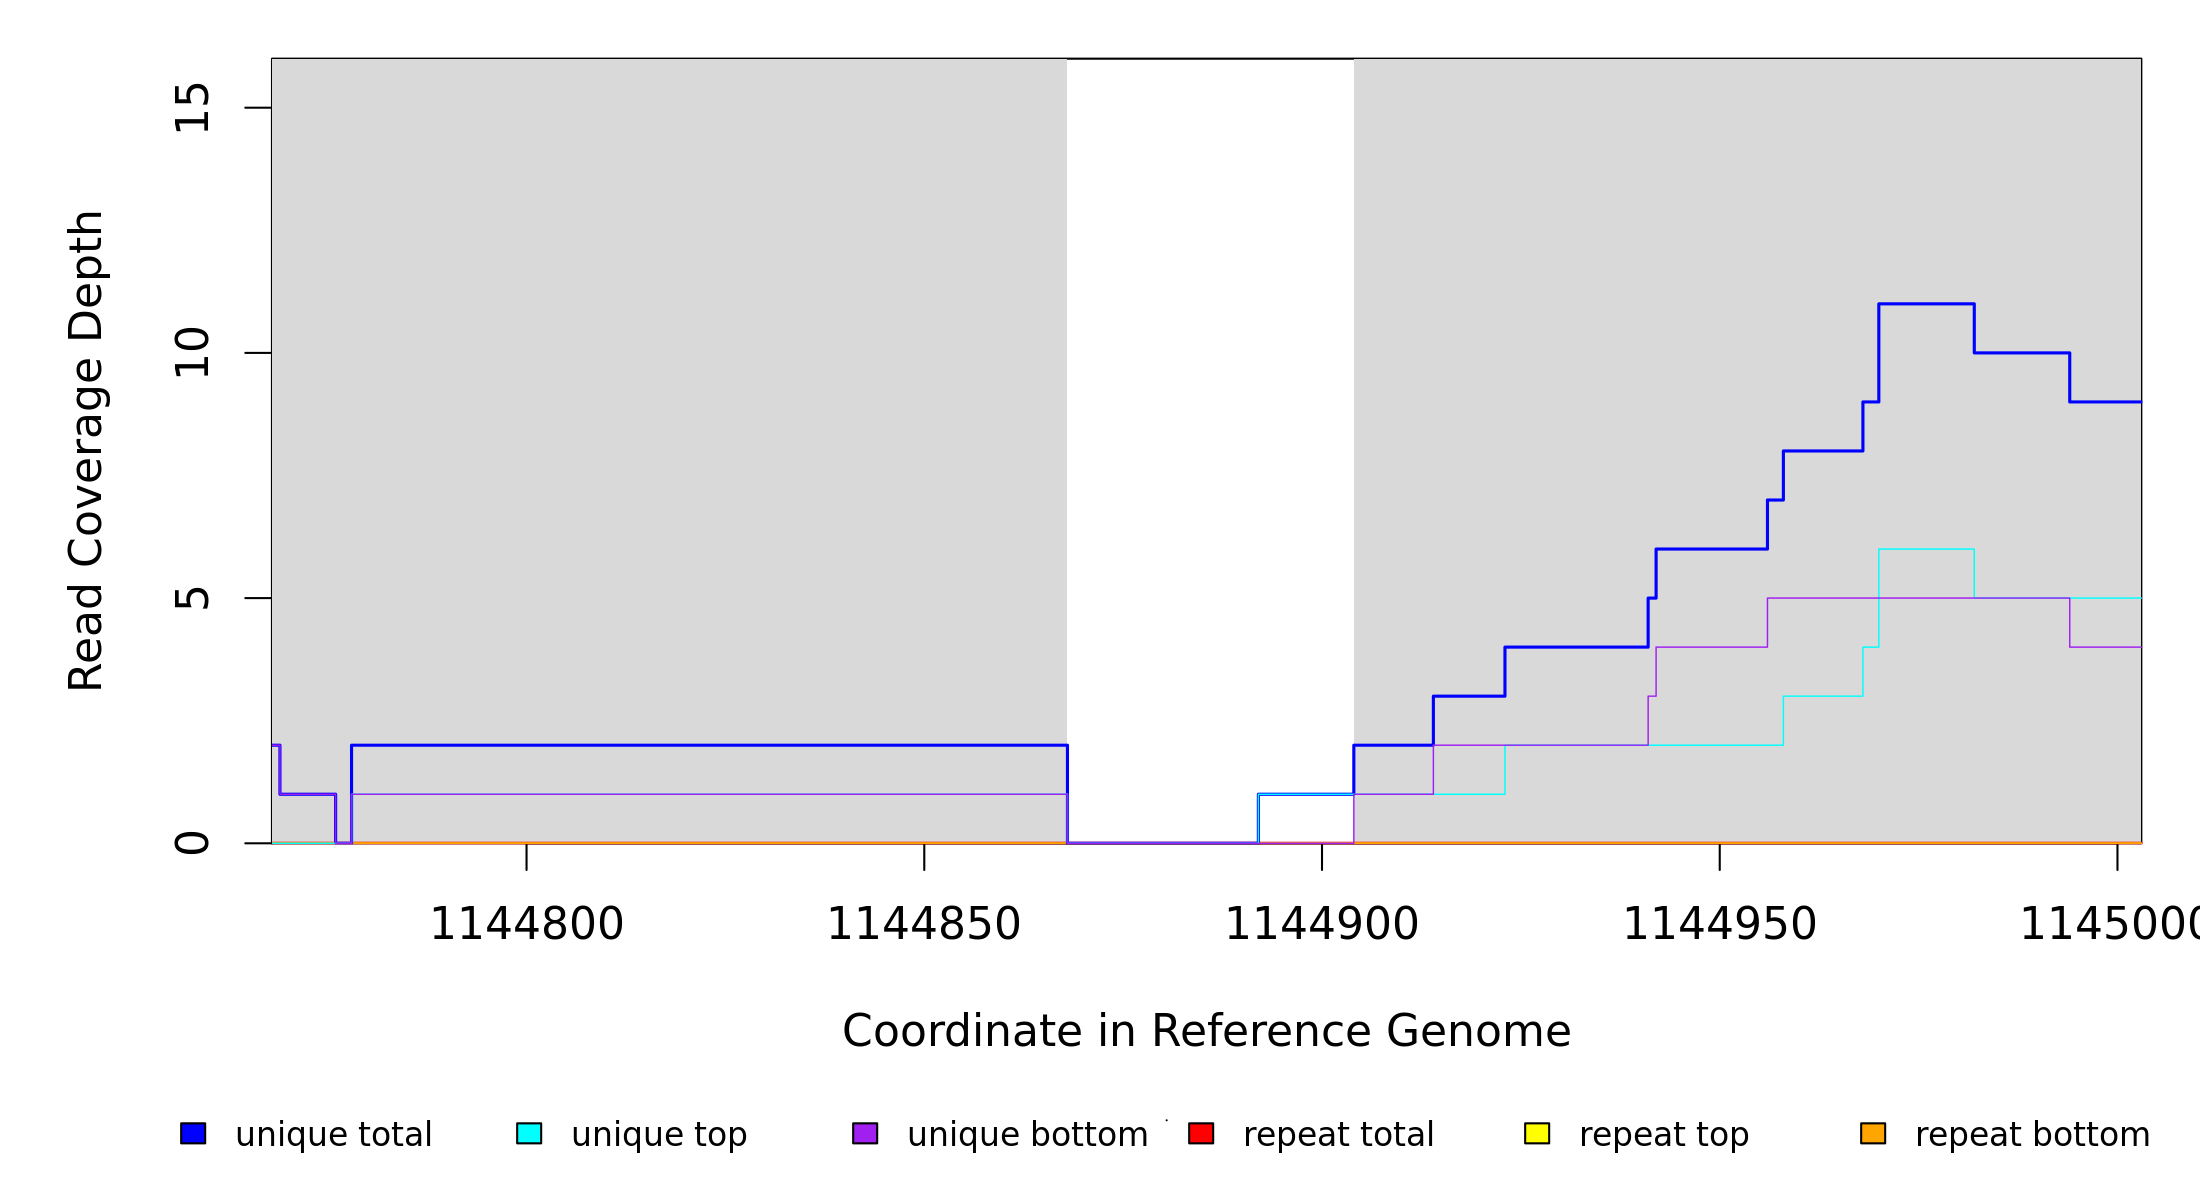Click the purple unique bottom legend swatch
2200x1200 pixels.
(x=865, y=1134)
